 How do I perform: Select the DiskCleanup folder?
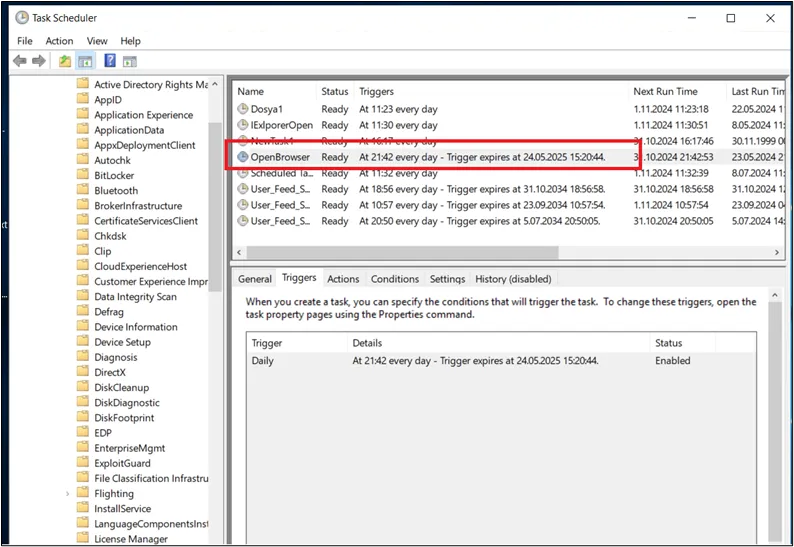pyautogui.click(x=122, y=387)
